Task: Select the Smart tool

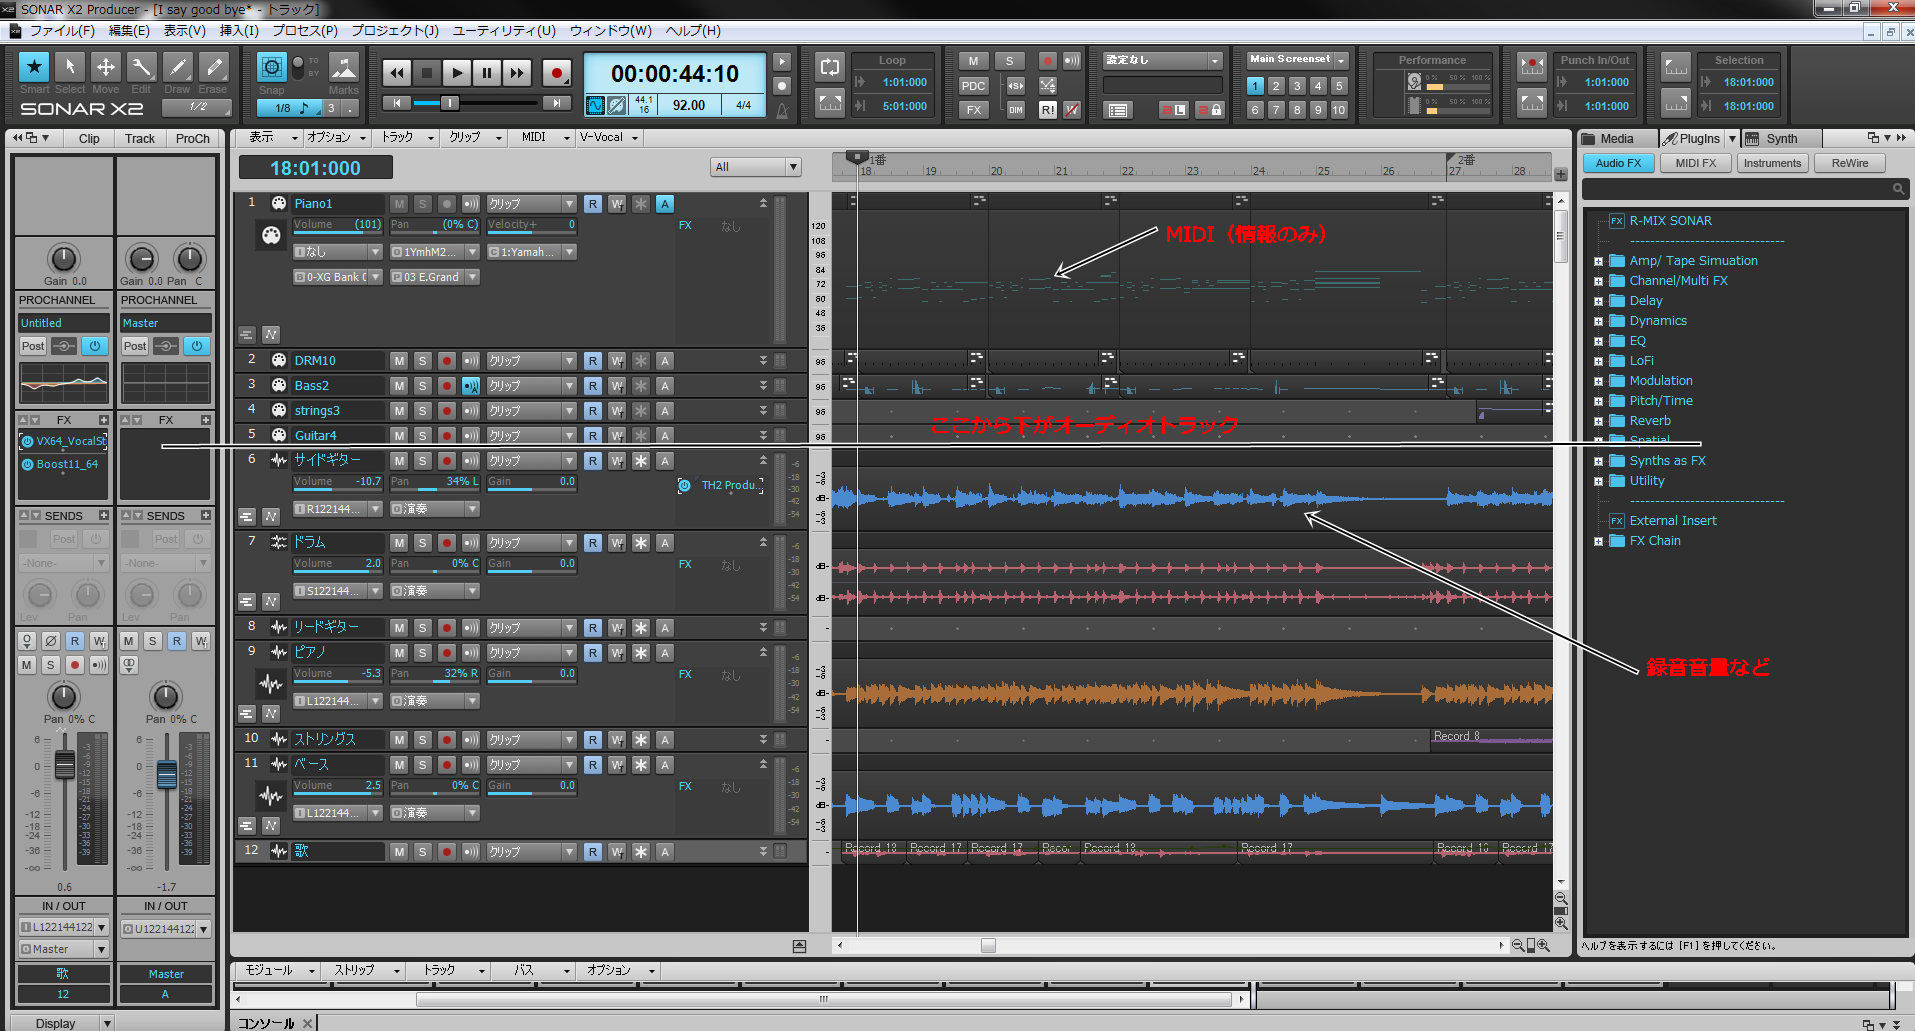Action: (34, 67)
